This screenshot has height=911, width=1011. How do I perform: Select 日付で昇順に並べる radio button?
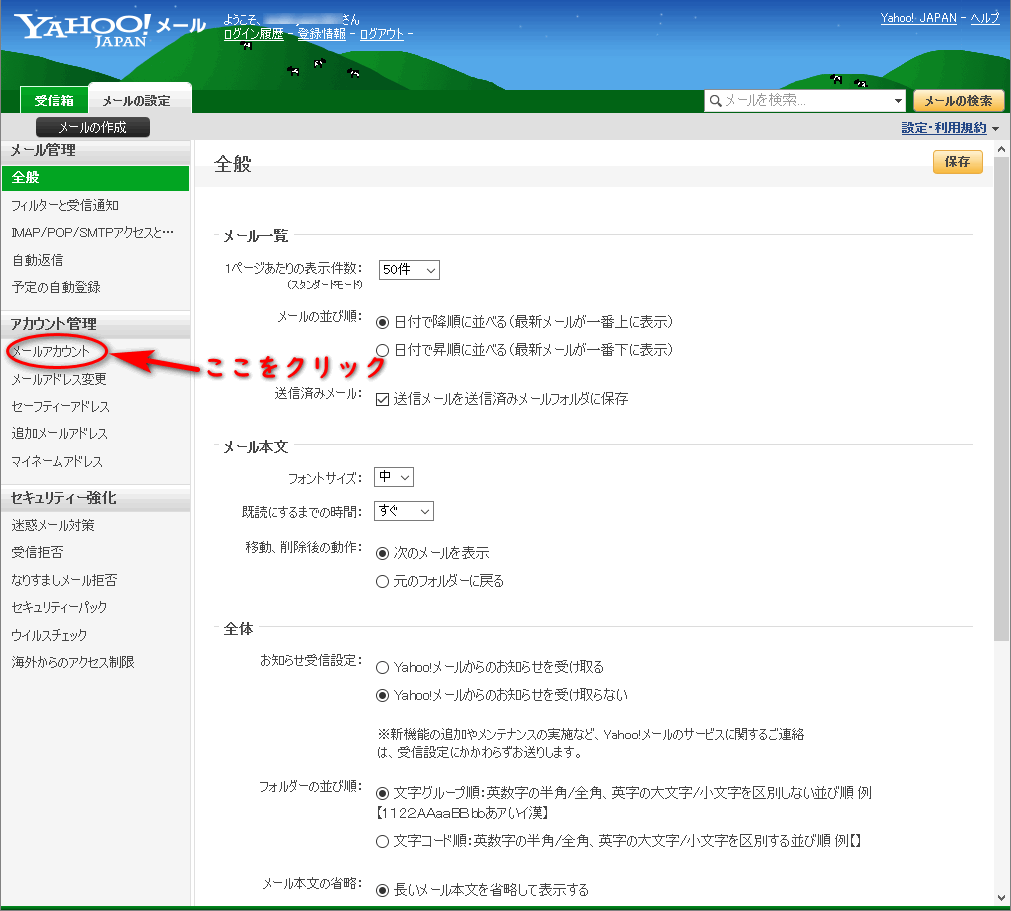point(382,350)
